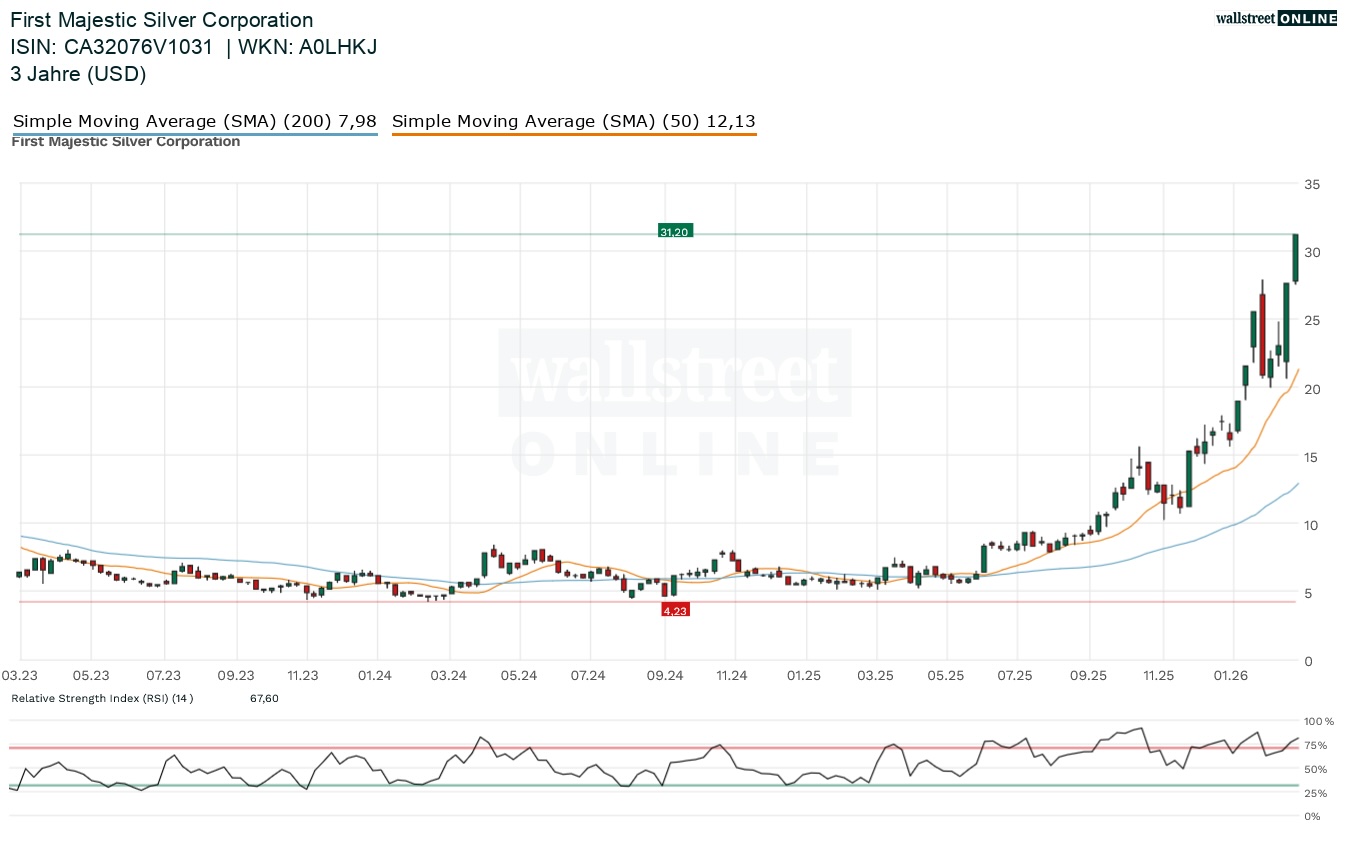Click the First Majestic Silver Corporation title link
This screenshot has width=1349, height=843.
point(161,19)
